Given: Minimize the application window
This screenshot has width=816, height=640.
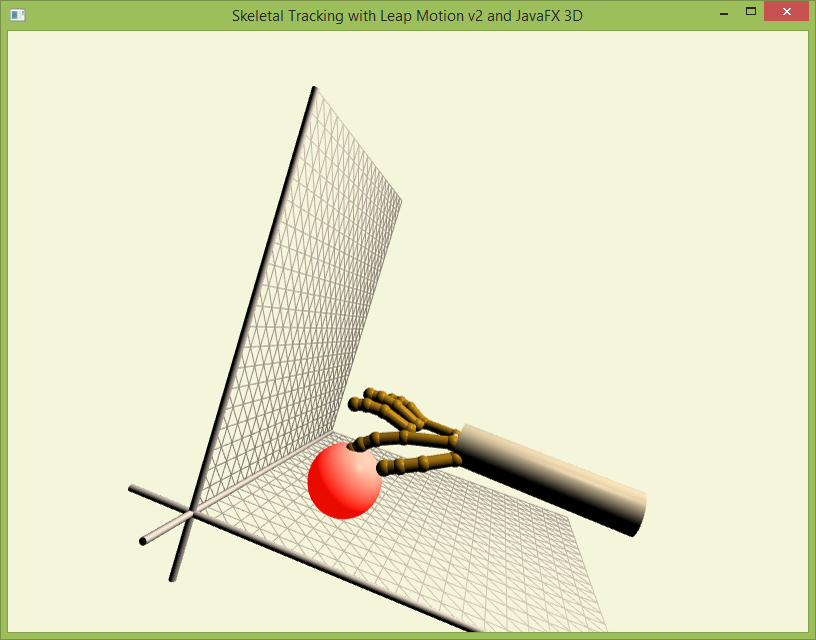Looking at the screenshot, I should click(x=723, y=12).
